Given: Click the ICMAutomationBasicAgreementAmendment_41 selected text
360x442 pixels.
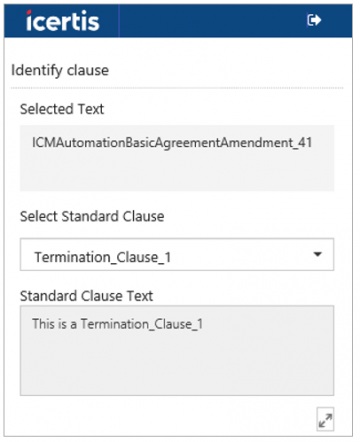Looking at the screenshot, I should 172,143.
